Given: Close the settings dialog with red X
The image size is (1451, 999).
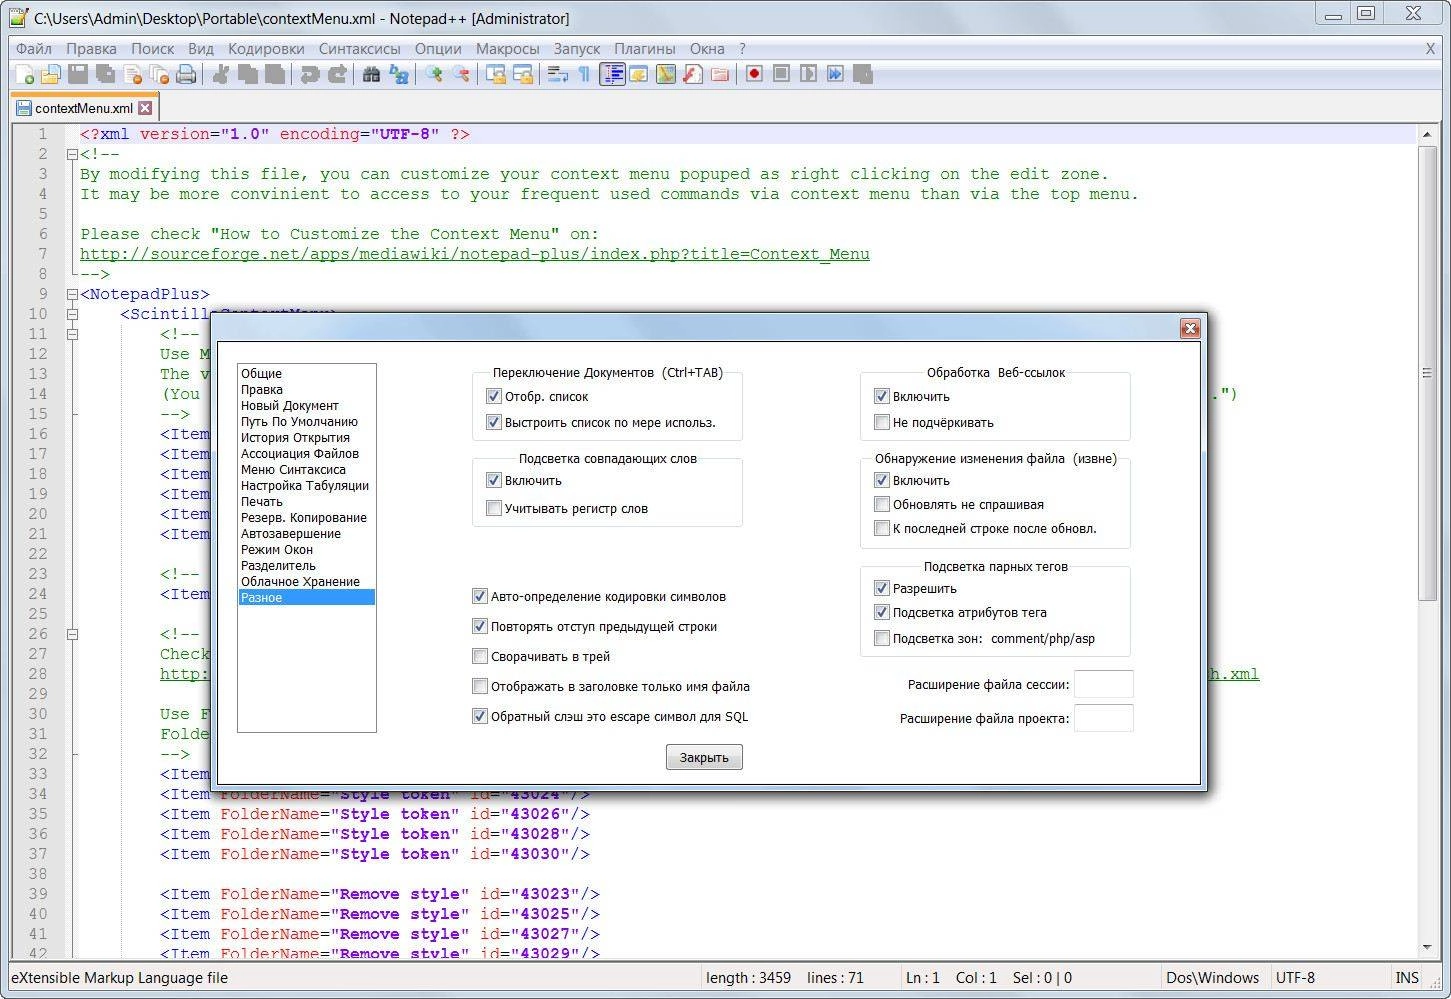Looking at the screenshot, I should pos(1190,328).
